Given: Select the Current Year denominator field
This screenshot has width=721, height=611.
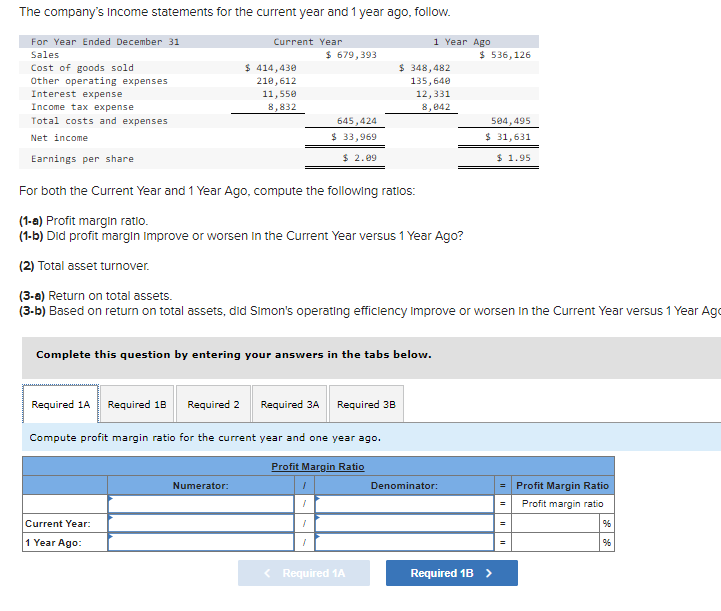Looking at the screenshot, I should click(x=404, y=523).
